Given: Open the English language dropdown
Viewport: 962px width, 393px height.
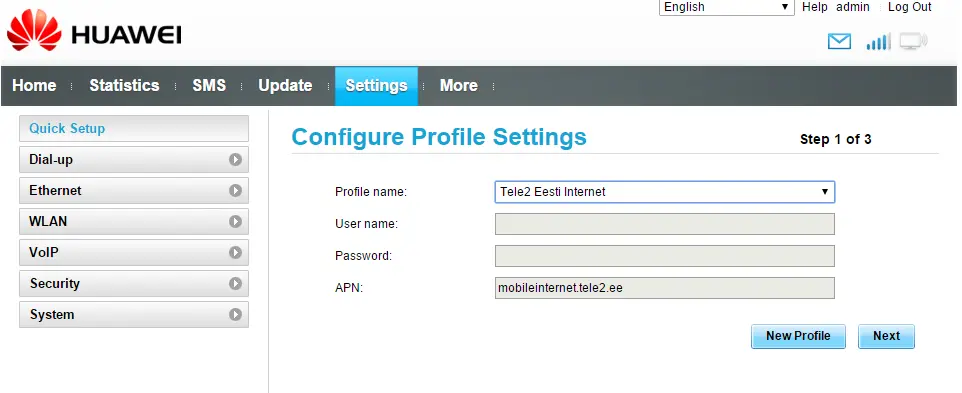Looking at the screenshot, I should (x=726, y=7).
